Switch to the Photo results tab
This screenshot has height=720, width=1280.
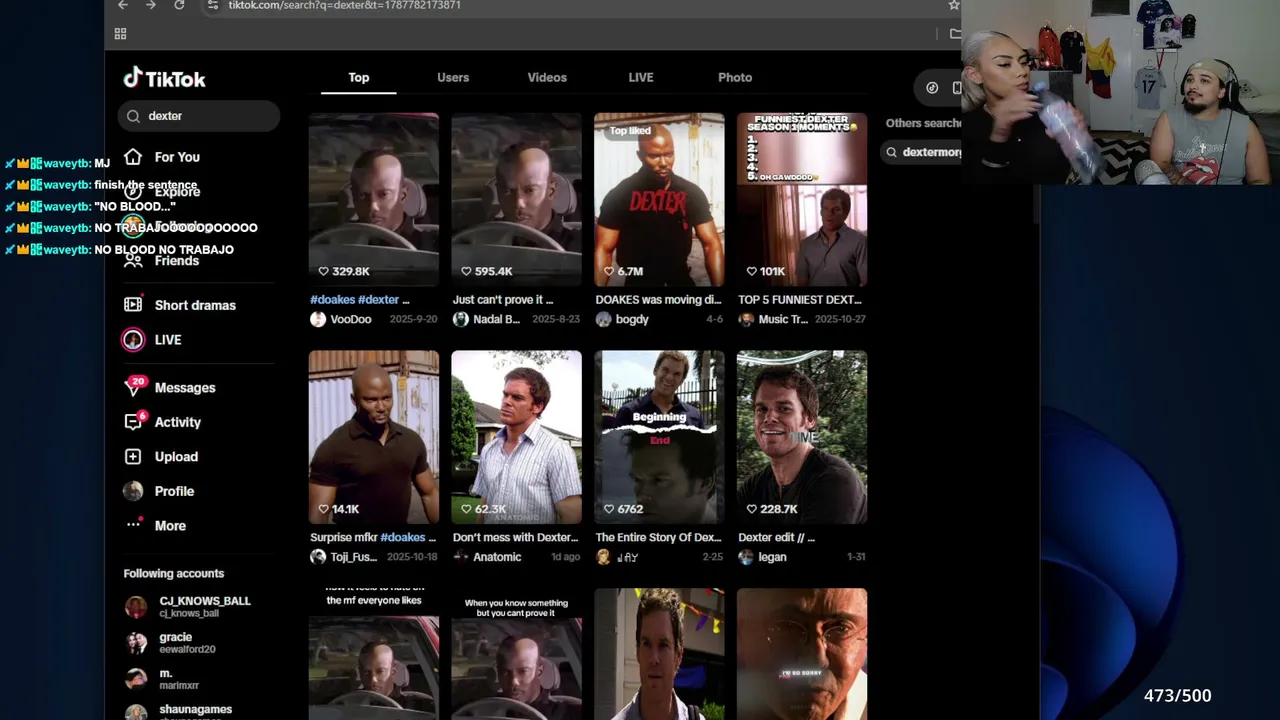(x=735, y=77)
